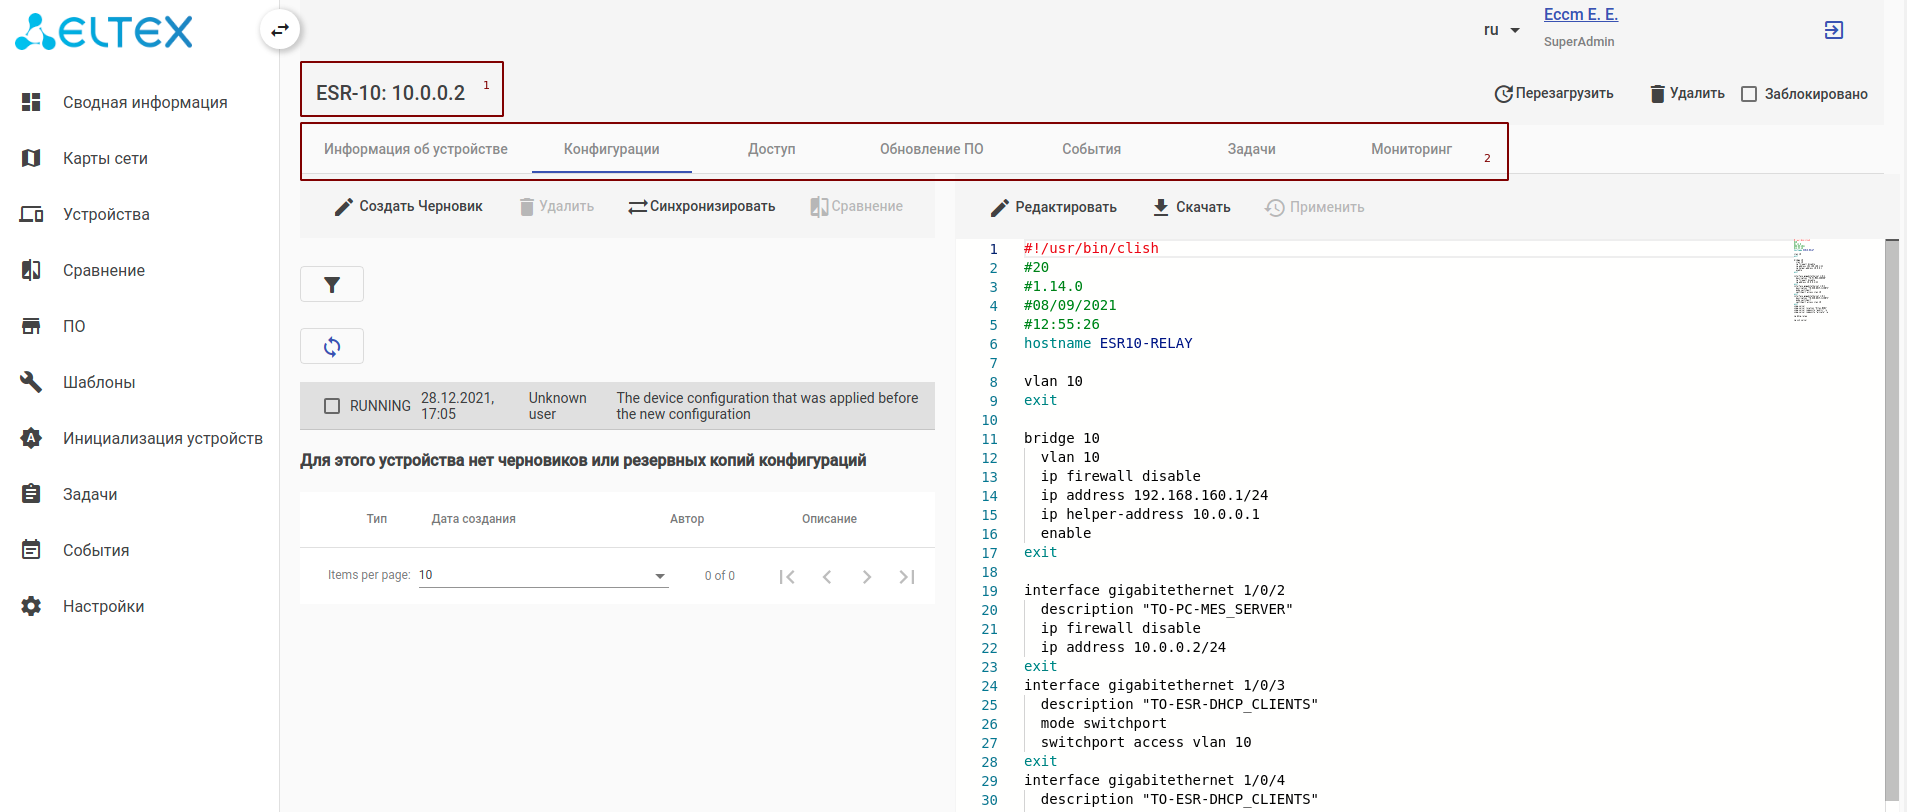Click the Создать Черновик button
Image resolution: width=1907 pixels, height=812 pixels.
[408, 207]
